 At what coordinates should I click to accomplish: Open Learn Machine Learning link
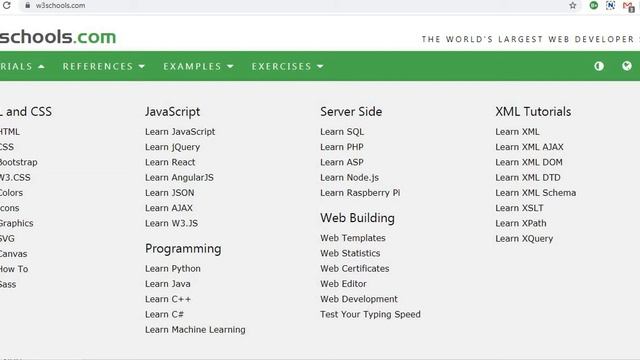[x=195, y=329]
